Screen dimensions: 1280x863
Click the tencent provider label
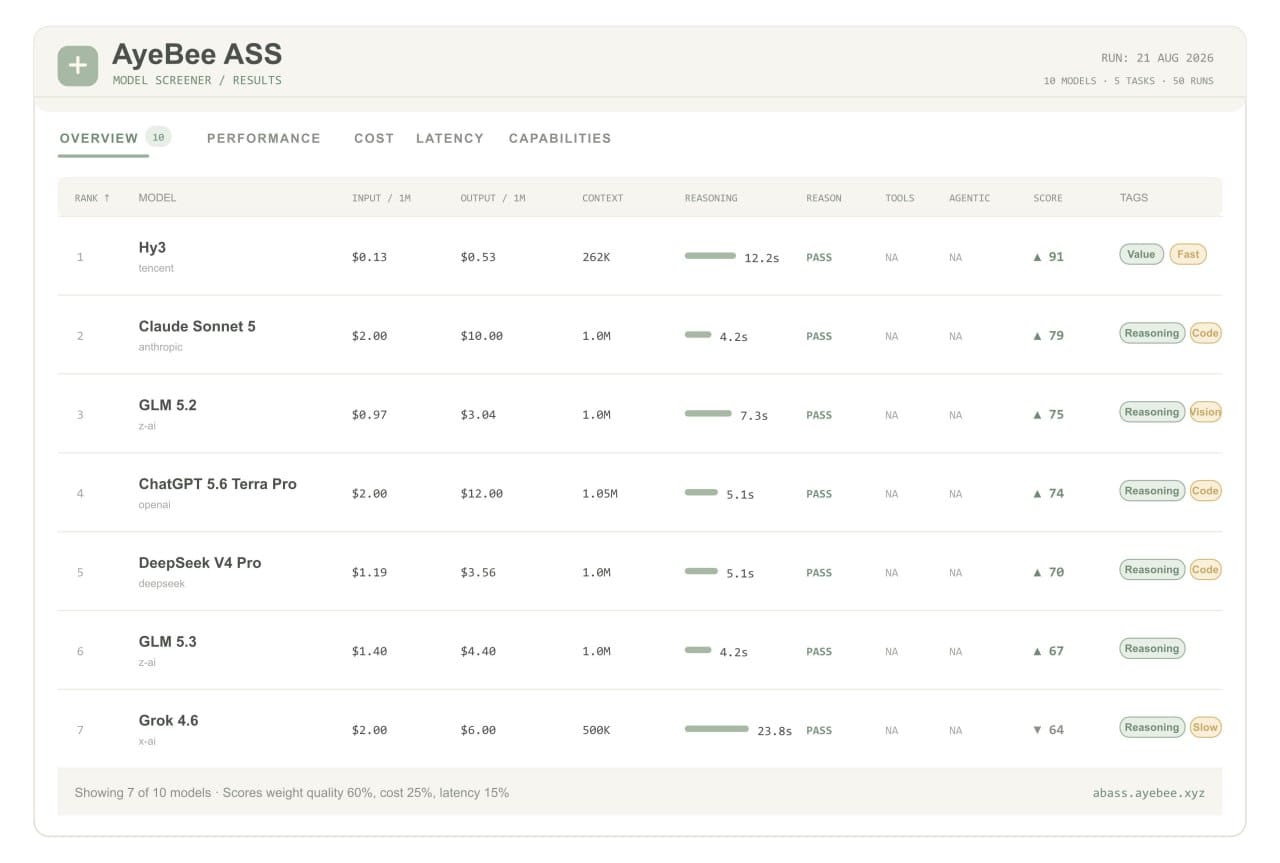pyautogui.click(x=156, y=268)
